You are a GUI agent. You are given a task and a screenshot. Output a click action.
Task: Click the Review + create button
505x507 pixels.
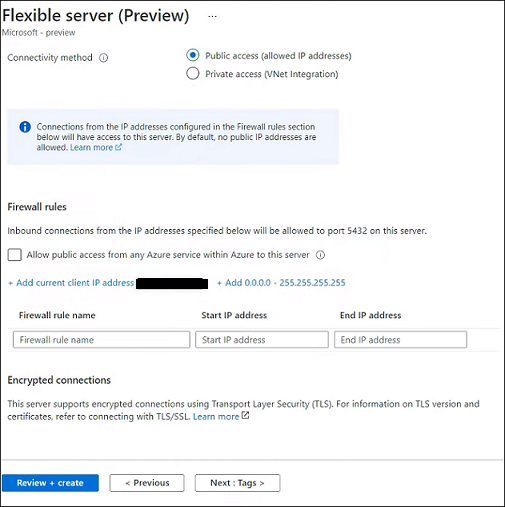pos(50,483)
